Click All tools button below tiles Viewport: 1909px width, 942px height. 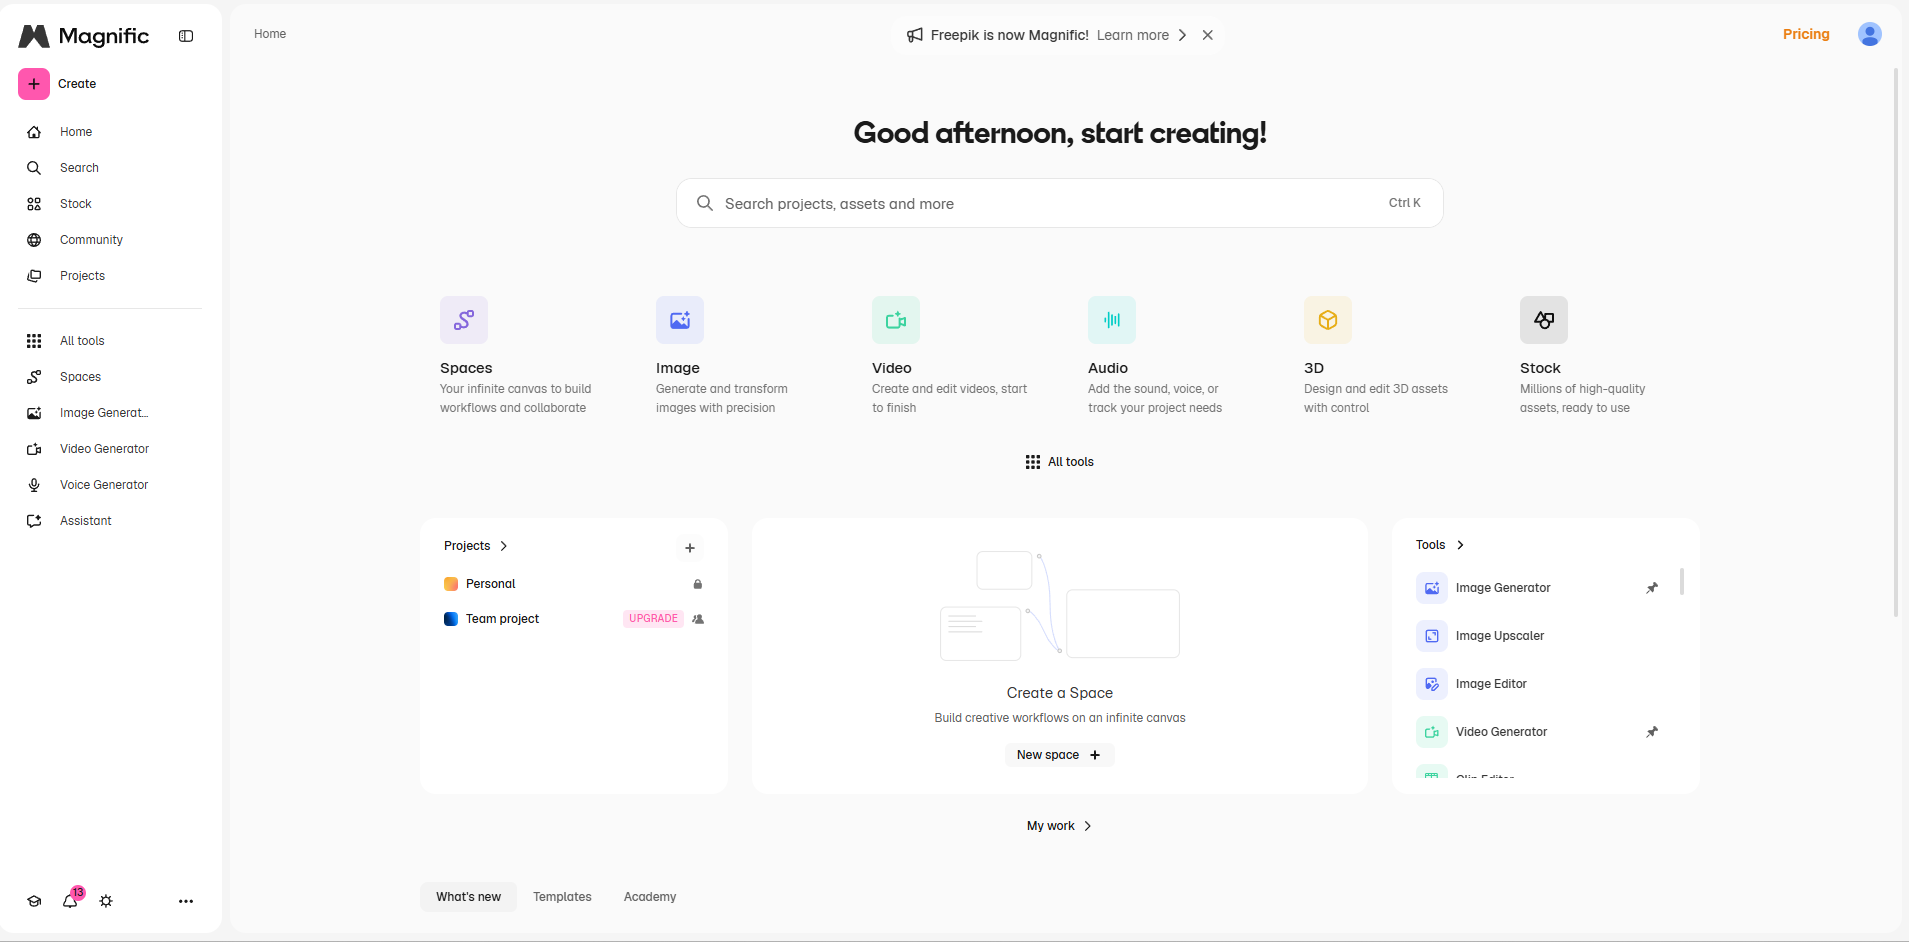(x=1060, y=462)
